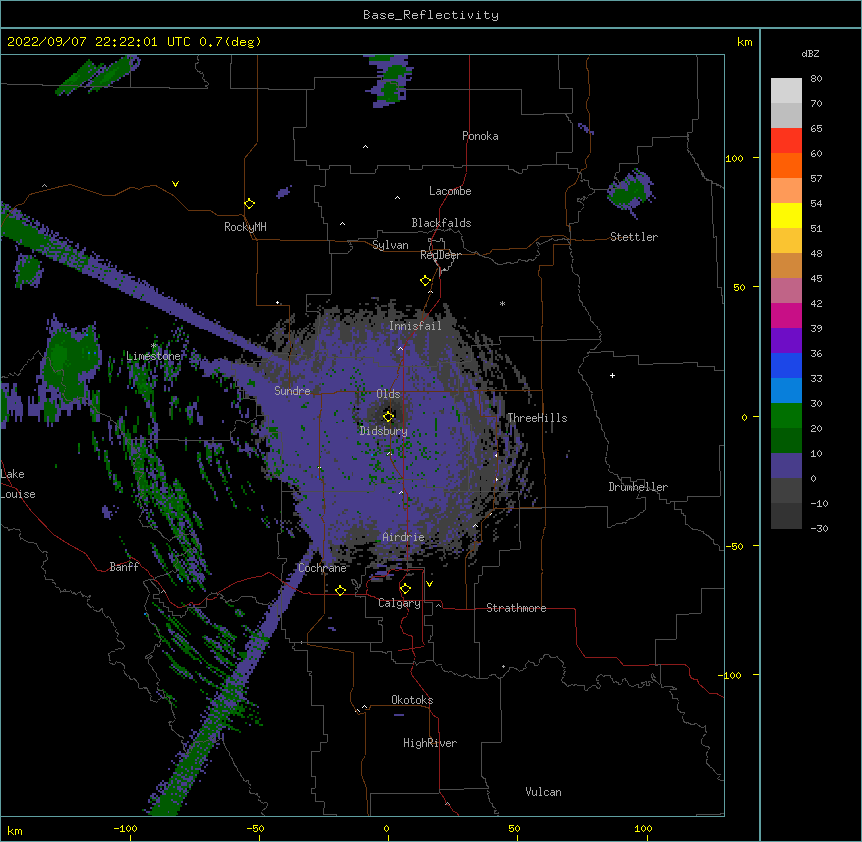This screenshot has width=862, height=842.
Task: Click the Vulcan town label
Action: tap(543, 792)
